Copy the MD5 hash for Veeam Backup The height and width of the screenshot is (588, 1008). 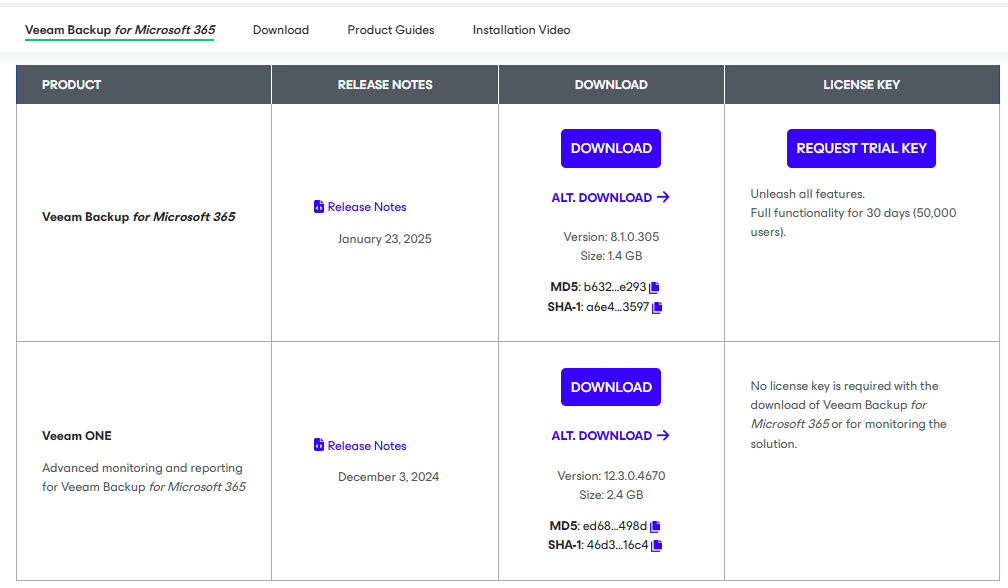[654, 287]
